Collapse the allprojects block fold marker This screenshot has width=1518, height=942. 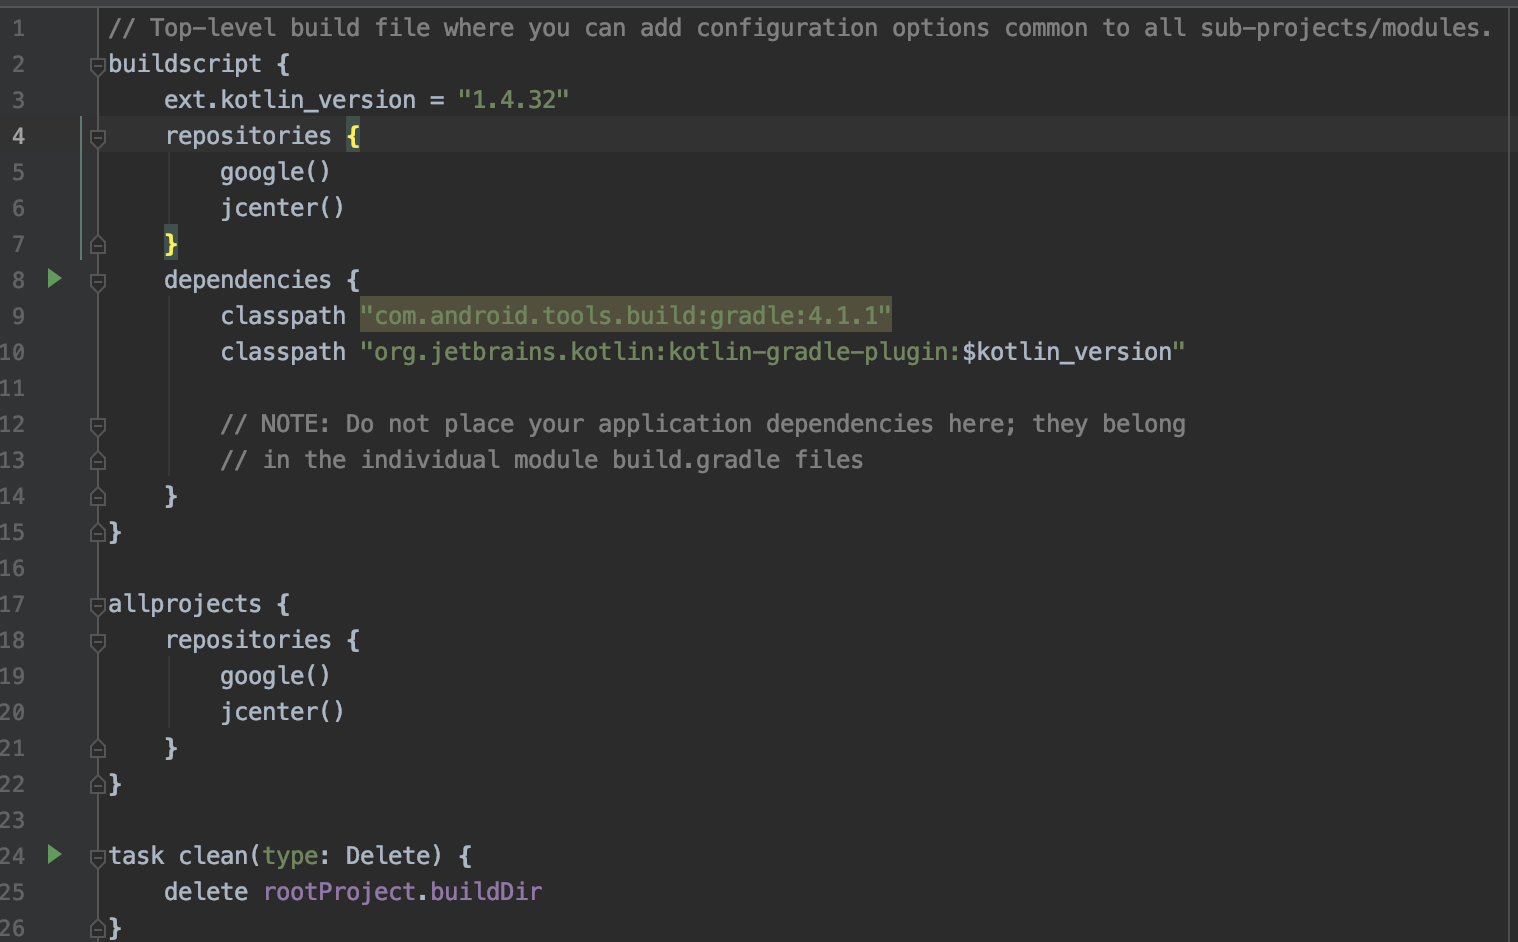click(98, 606)
